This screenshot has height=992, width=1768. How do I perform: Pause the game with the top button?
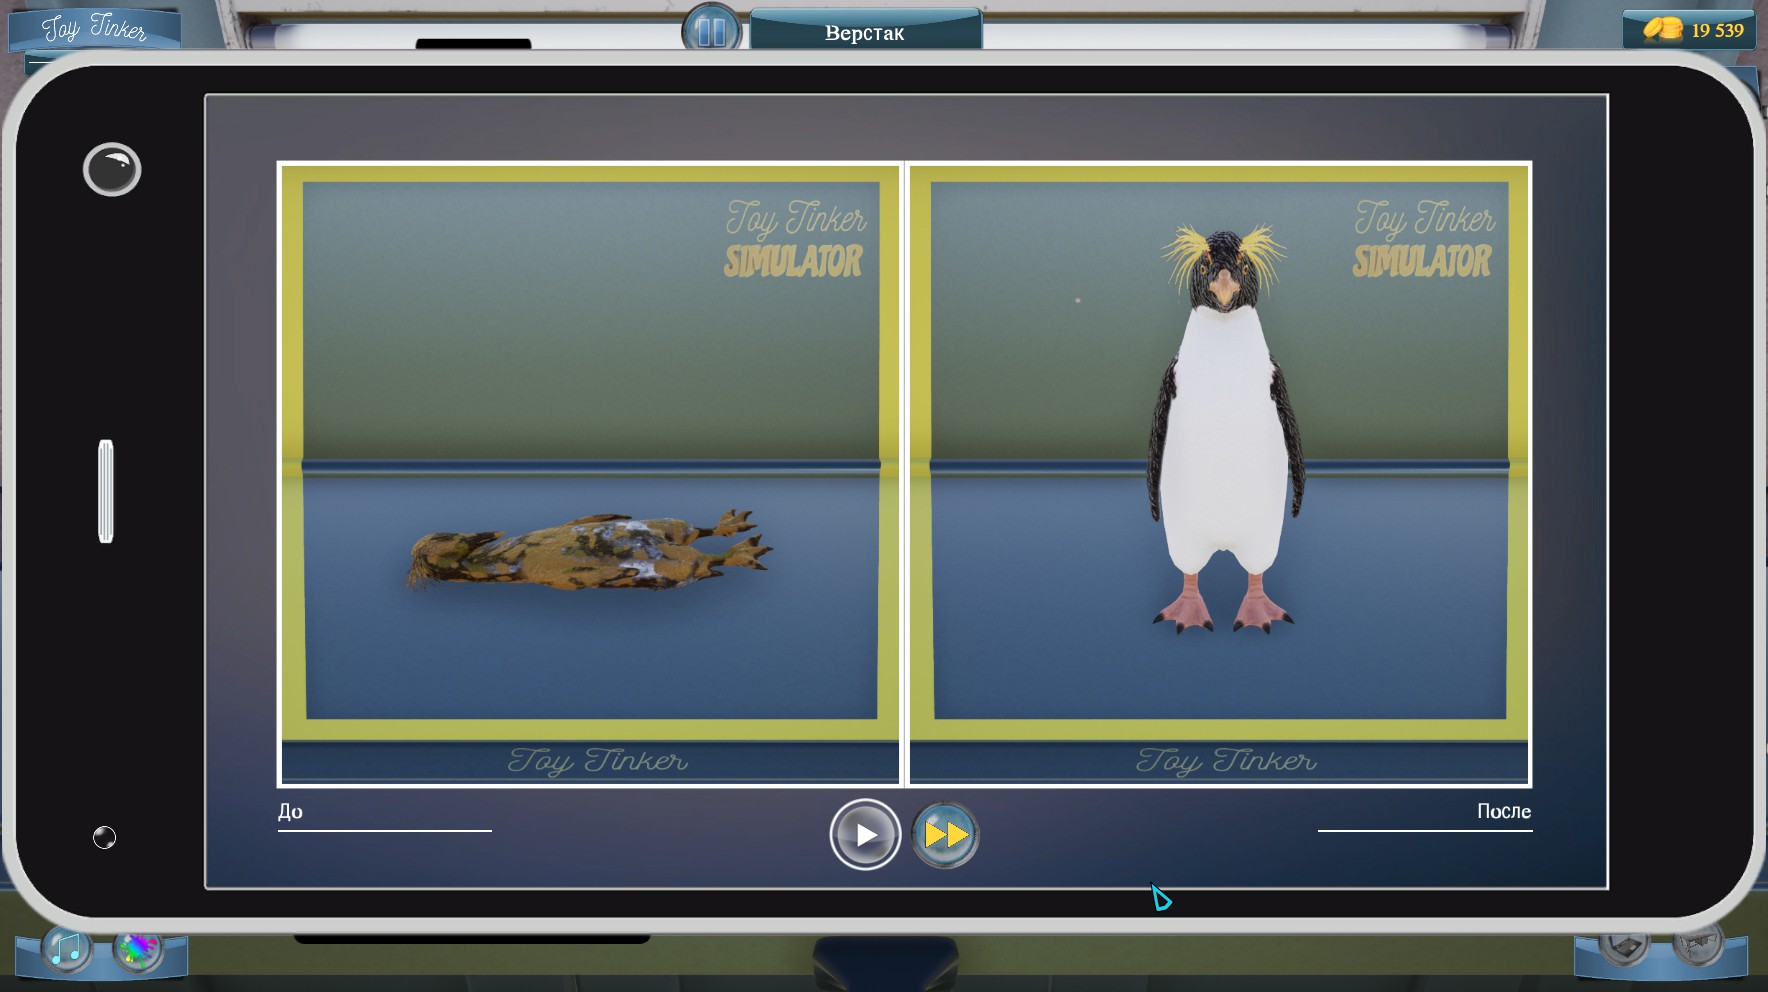pos(711,30)
